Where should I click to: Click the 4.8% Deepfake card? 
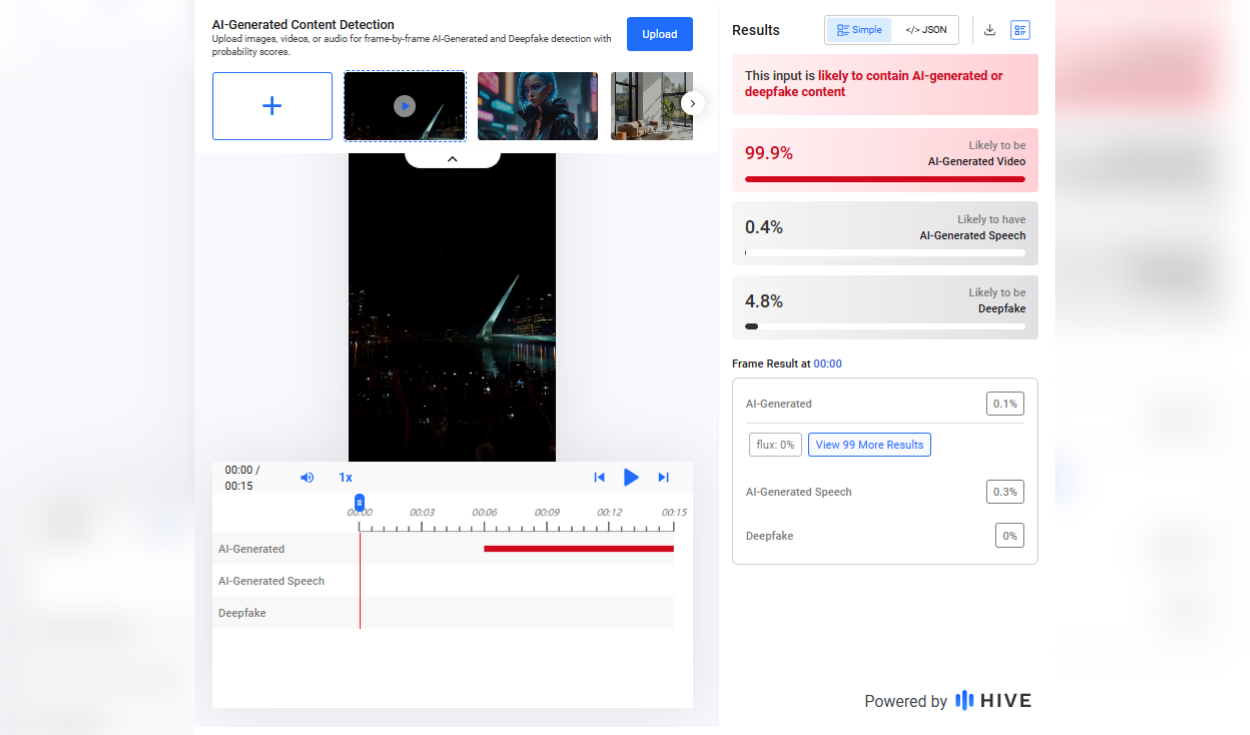[885, 307]
